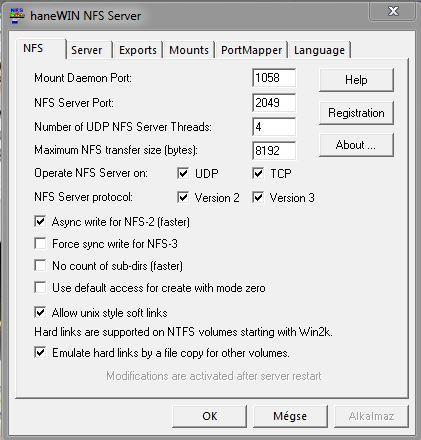Click the 'NFS Server protocol:' label
This screenshot has height=440, width=421.
coord(83,197)
